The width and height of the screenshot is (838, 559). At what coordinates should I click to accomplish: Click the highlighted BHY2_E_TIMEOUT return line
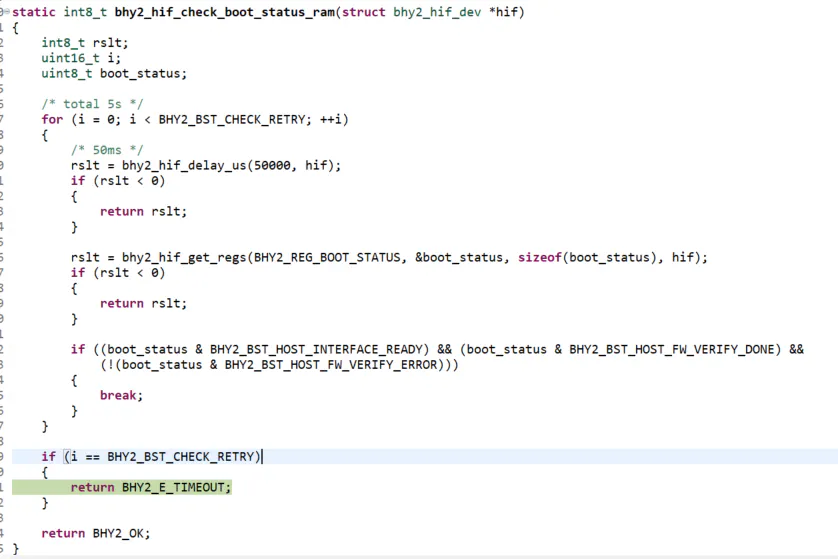click(150, 487)
